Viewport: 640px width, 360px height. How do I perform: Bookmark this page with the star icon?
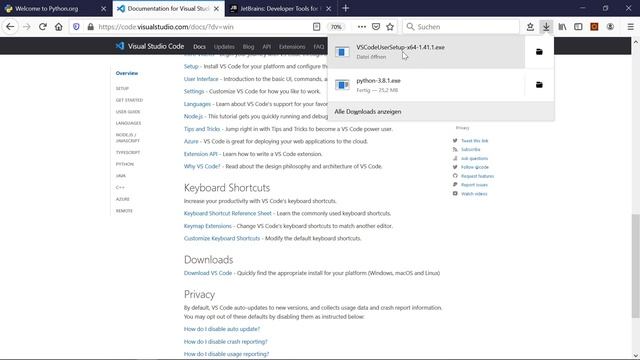(x=390, y=27)
